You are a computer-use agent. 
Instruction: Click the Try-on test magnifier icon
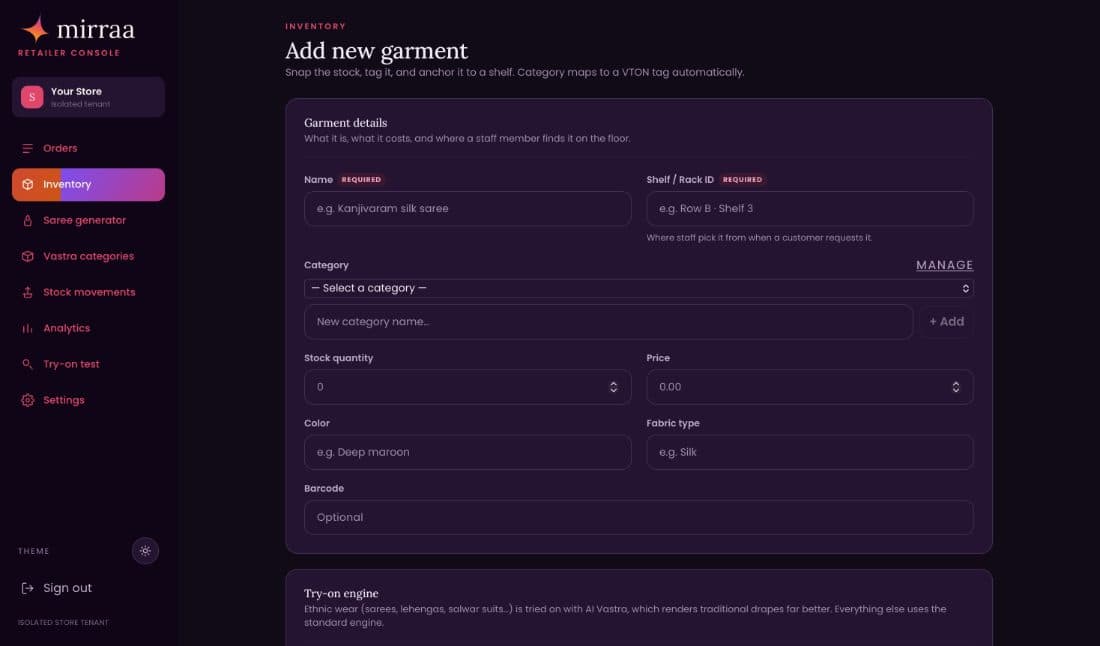tap(27, 364)
